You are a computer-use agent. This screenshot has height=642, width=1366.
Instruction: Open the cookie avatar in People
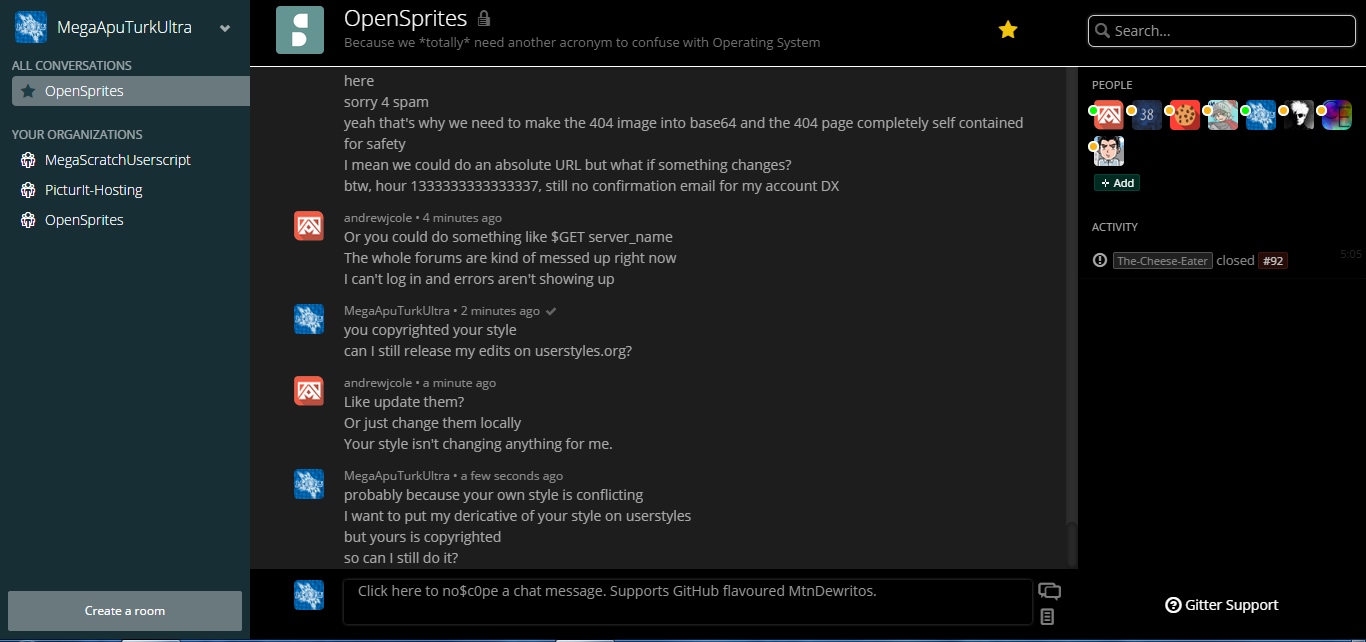coord(1185,115)
